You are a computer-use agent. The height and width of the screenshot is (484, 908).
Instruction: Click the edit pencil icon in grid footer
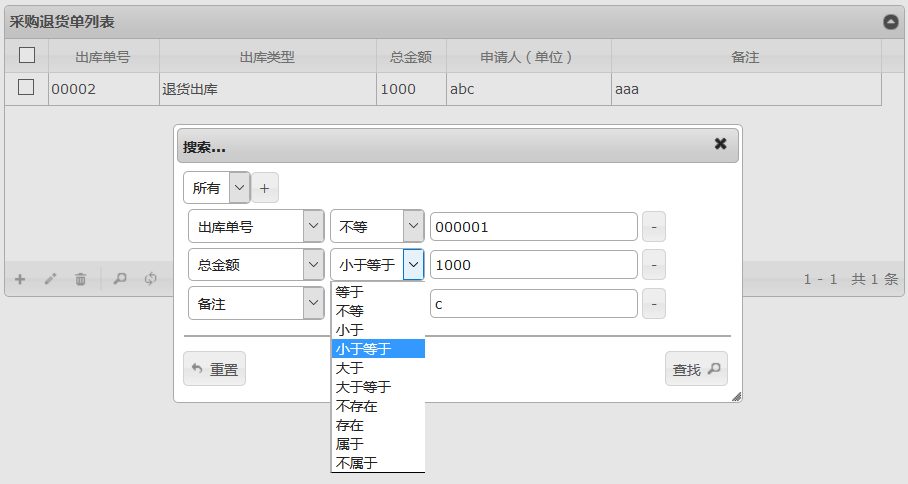(x=50, y=279)
